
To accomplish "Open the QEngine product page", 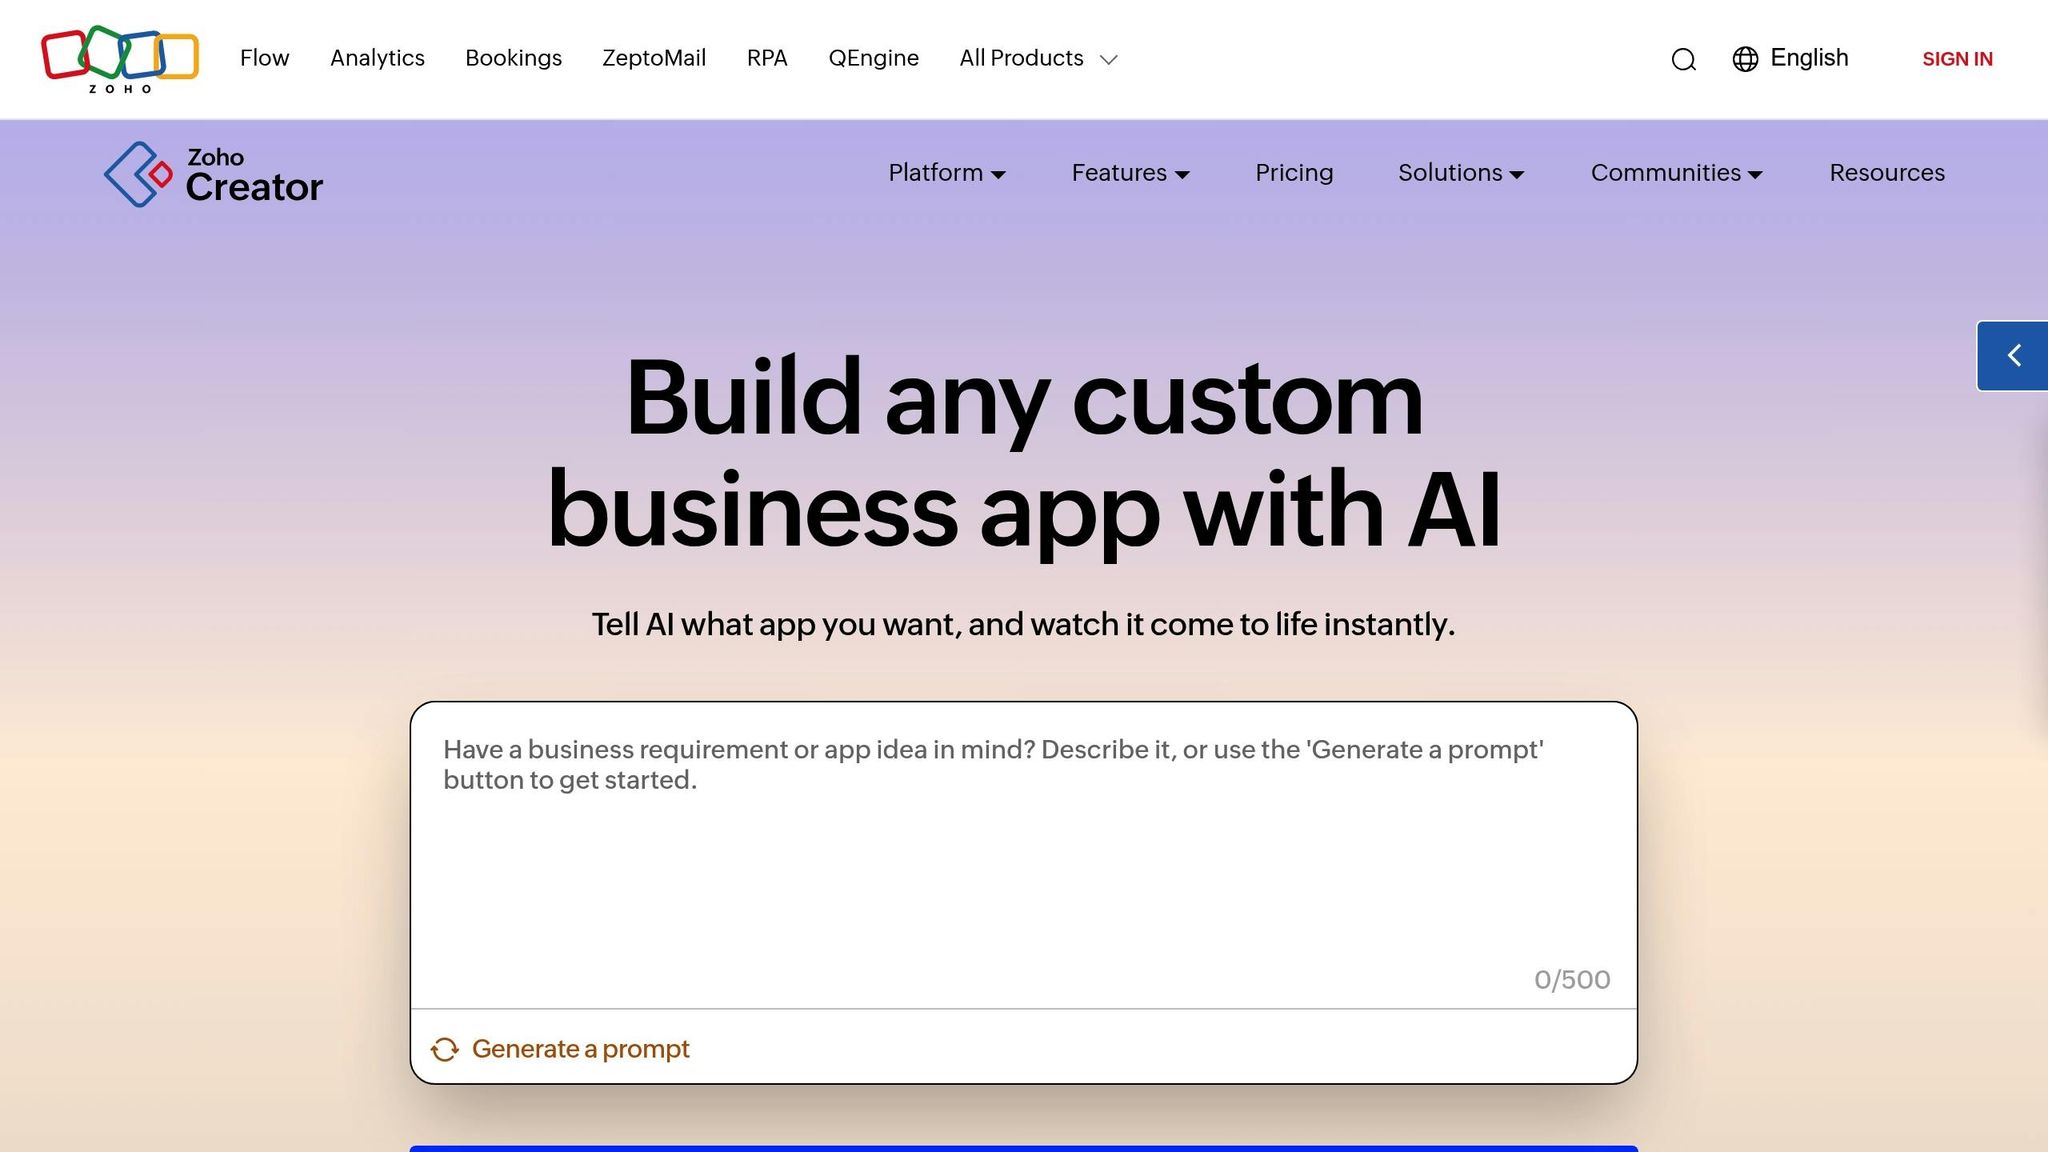I will tap(873, 59).
